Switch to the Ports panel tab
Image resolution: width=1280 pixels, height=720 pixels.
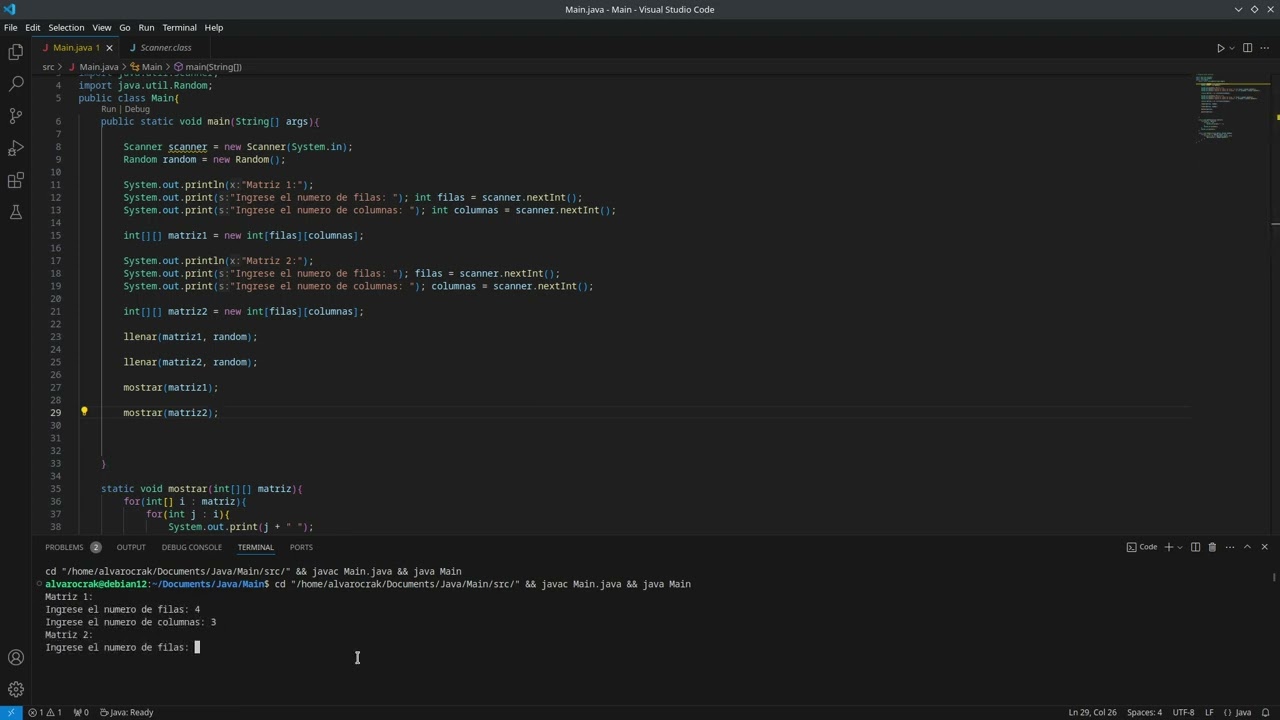tap(301, 547)
